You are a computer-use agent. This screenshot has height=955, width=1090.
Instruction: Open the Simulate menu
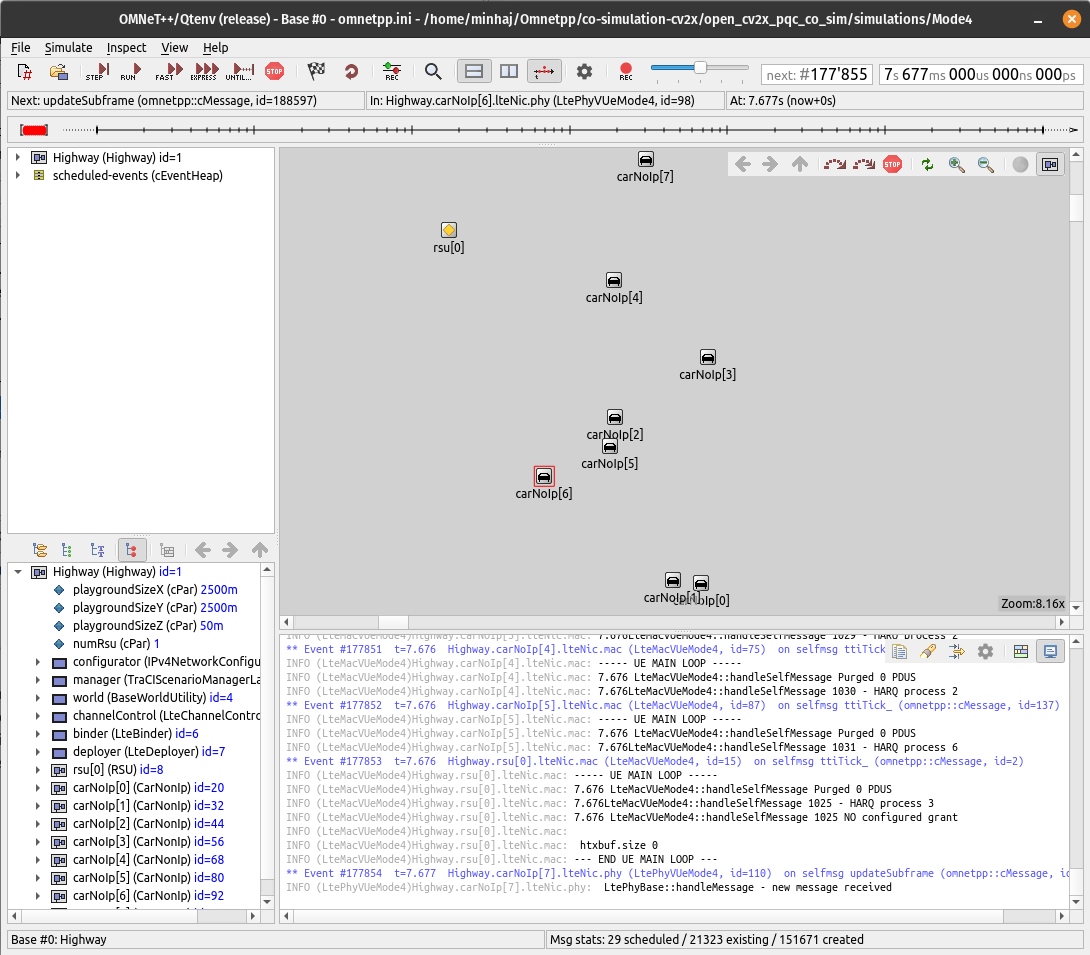click(68, 47)
